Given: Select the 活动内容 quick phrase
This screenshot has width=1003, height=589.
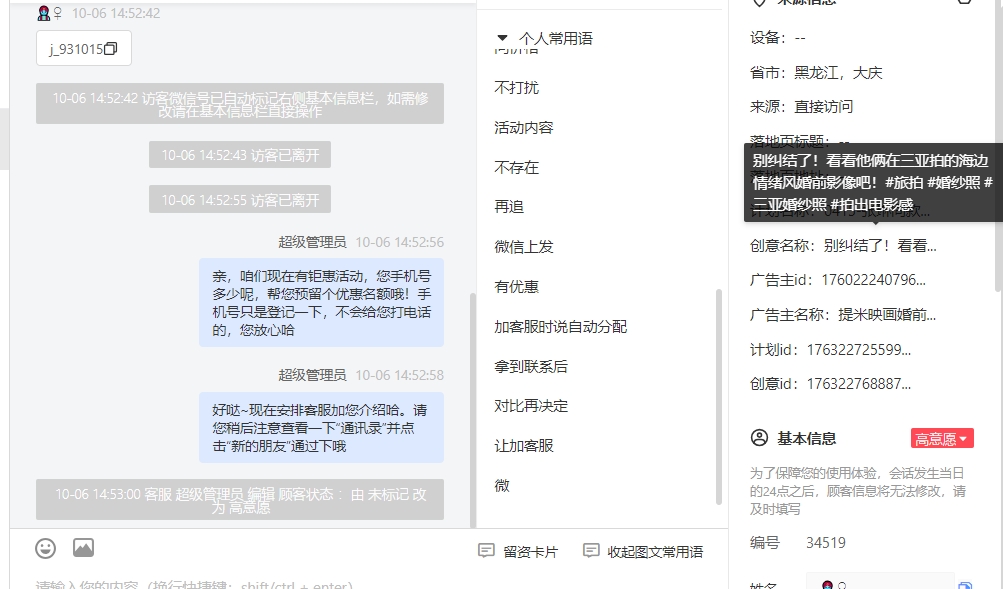Looking at the screenshot, I should point(524,127).
